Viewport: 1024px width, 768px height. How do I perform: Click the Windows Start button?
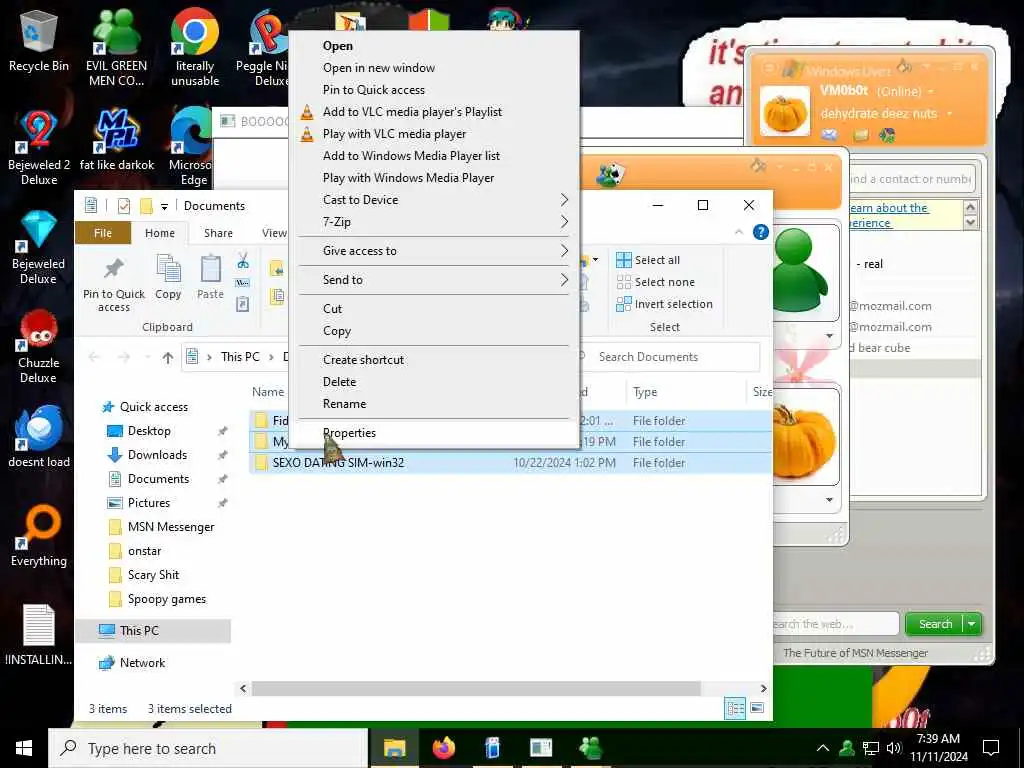tap(24, 748)
